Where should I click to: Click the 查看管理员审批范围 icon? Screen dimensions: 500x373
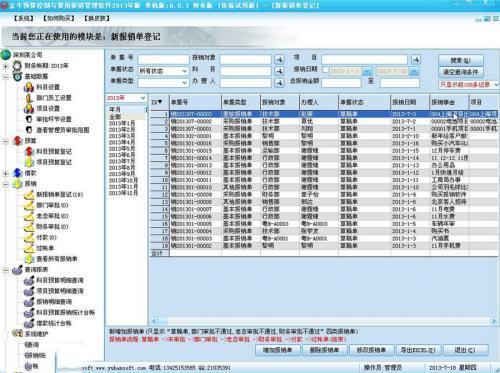tap(29, 130)
